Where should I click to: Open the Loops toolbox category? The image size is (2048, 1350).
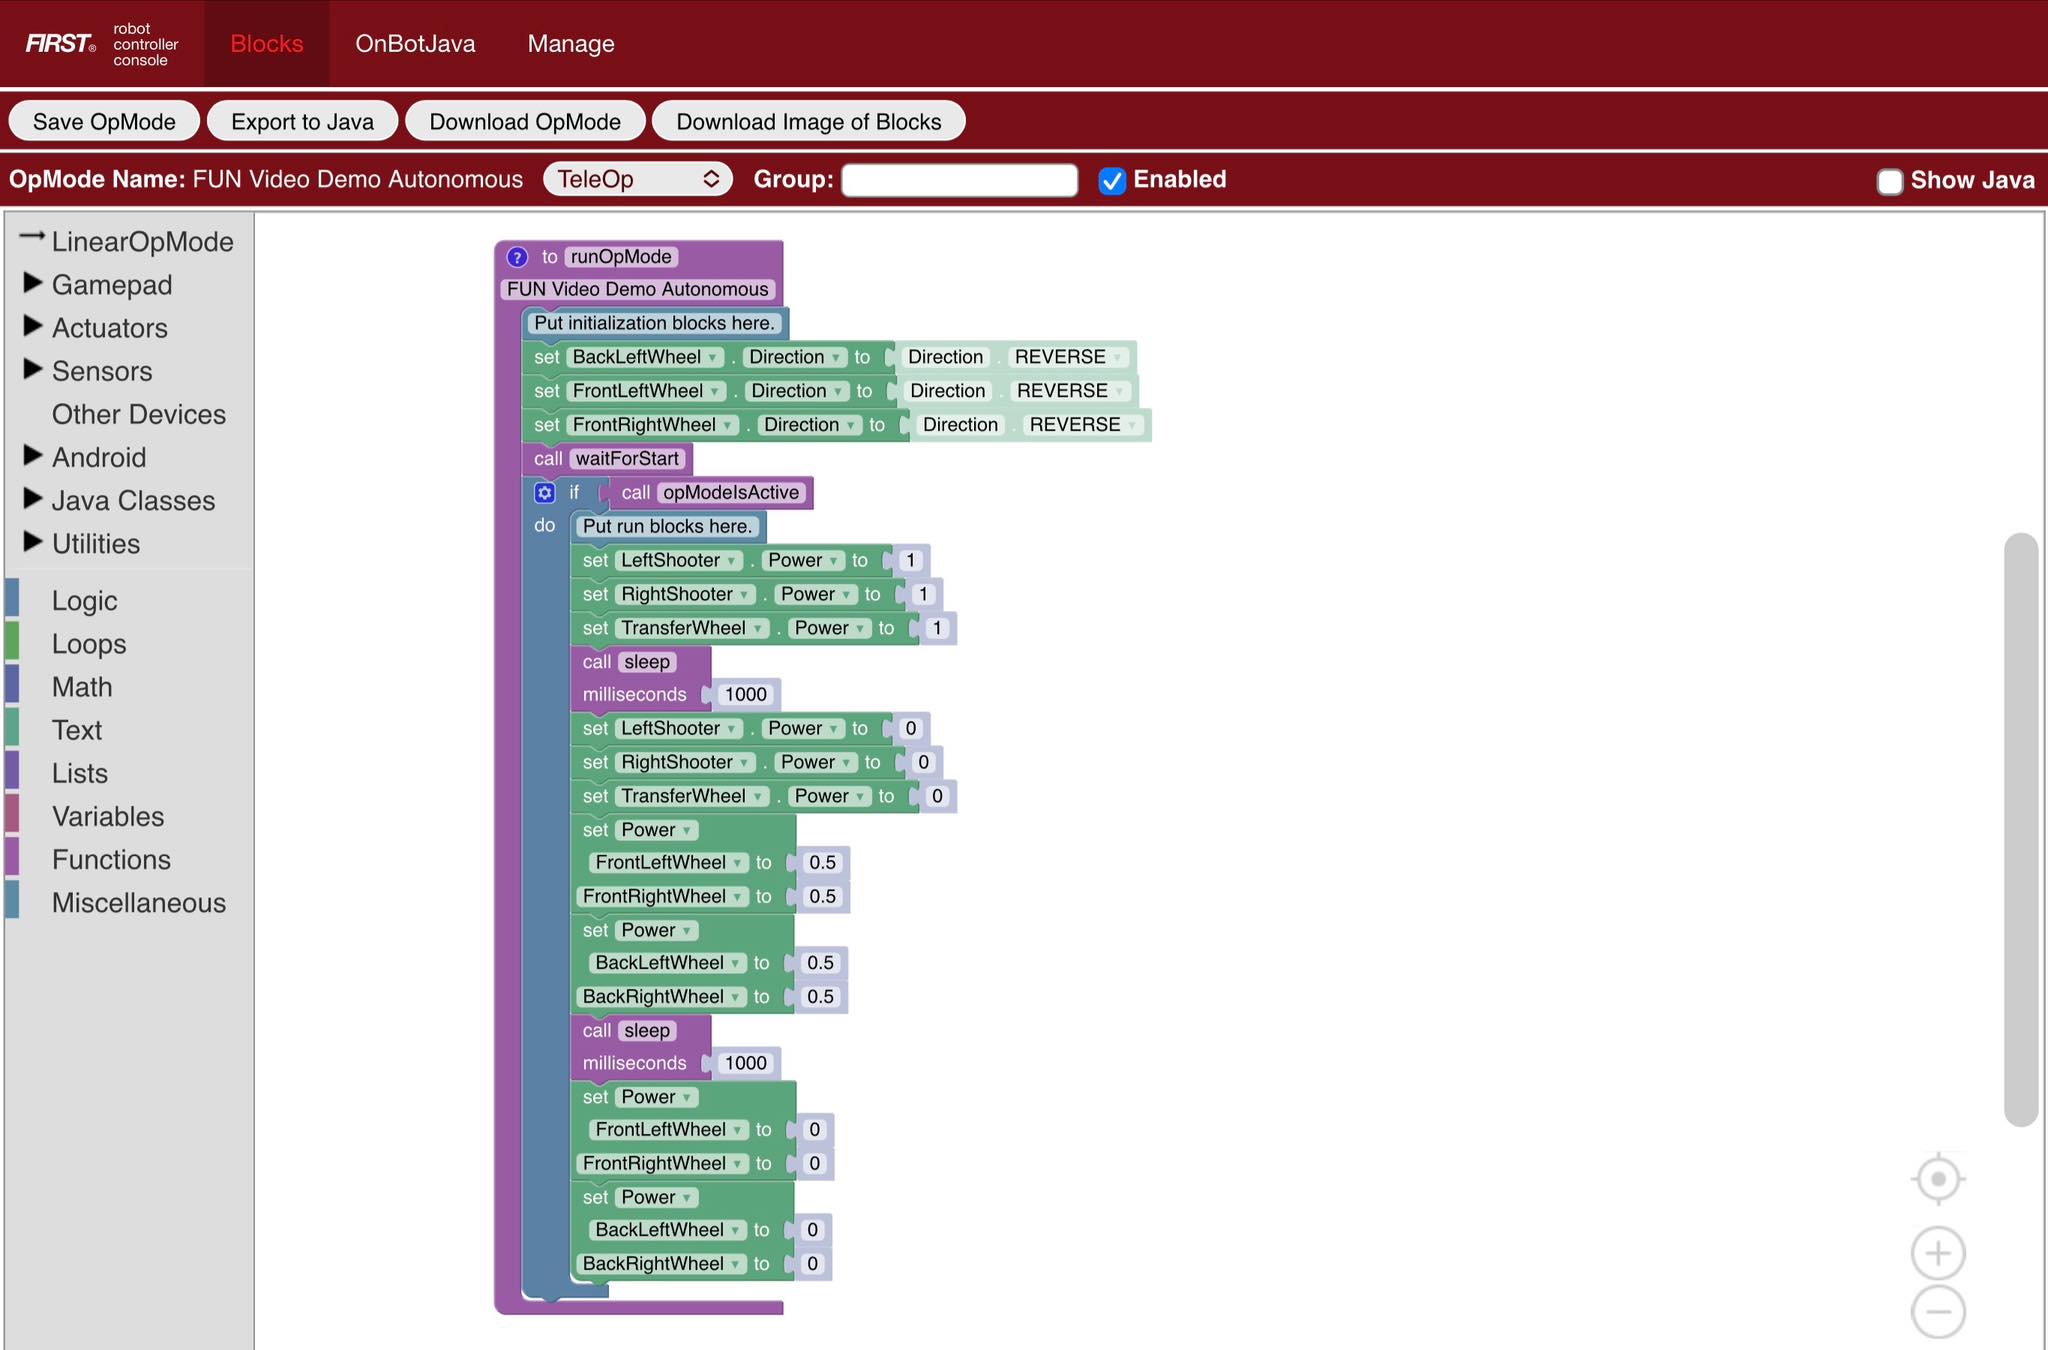(x=89, y=644)
